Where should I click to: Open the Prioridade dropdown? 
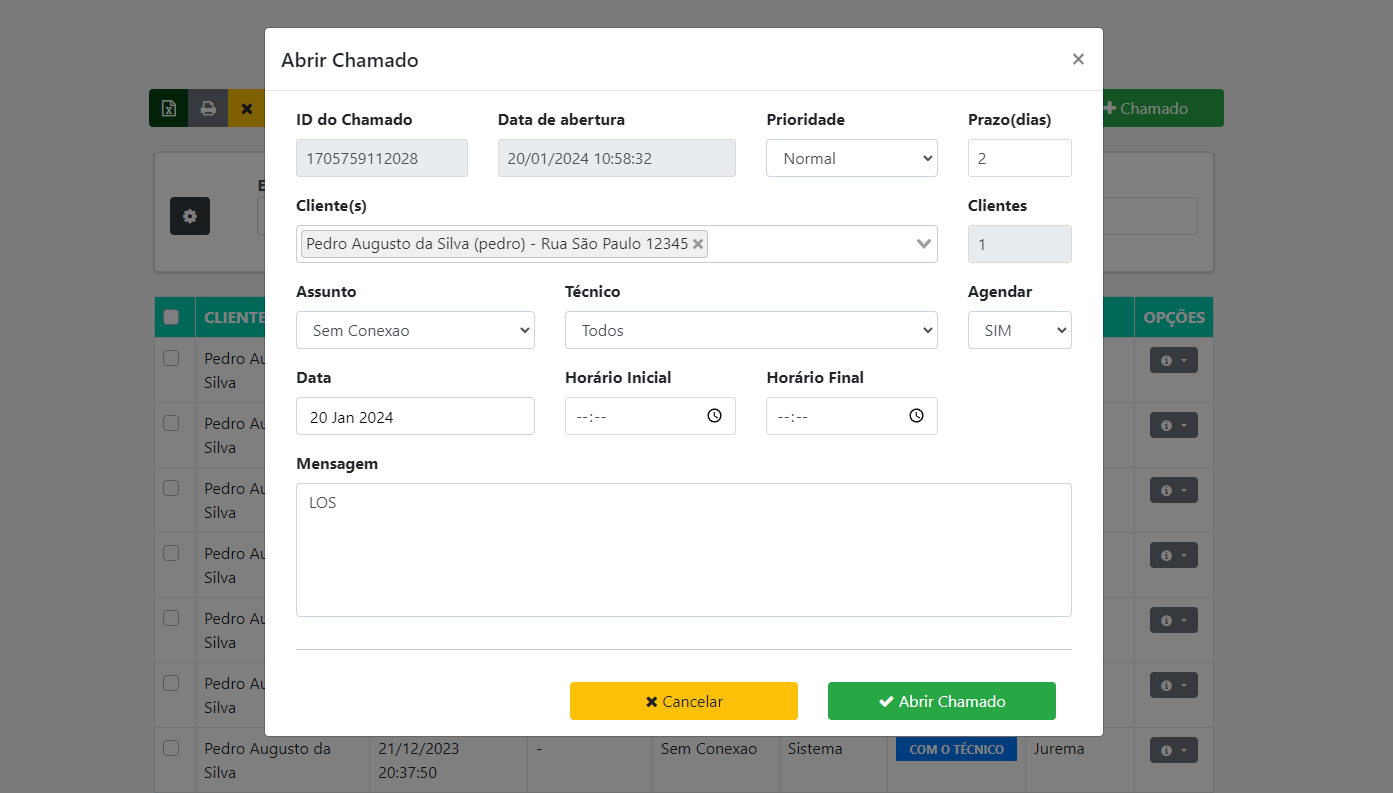851,158
